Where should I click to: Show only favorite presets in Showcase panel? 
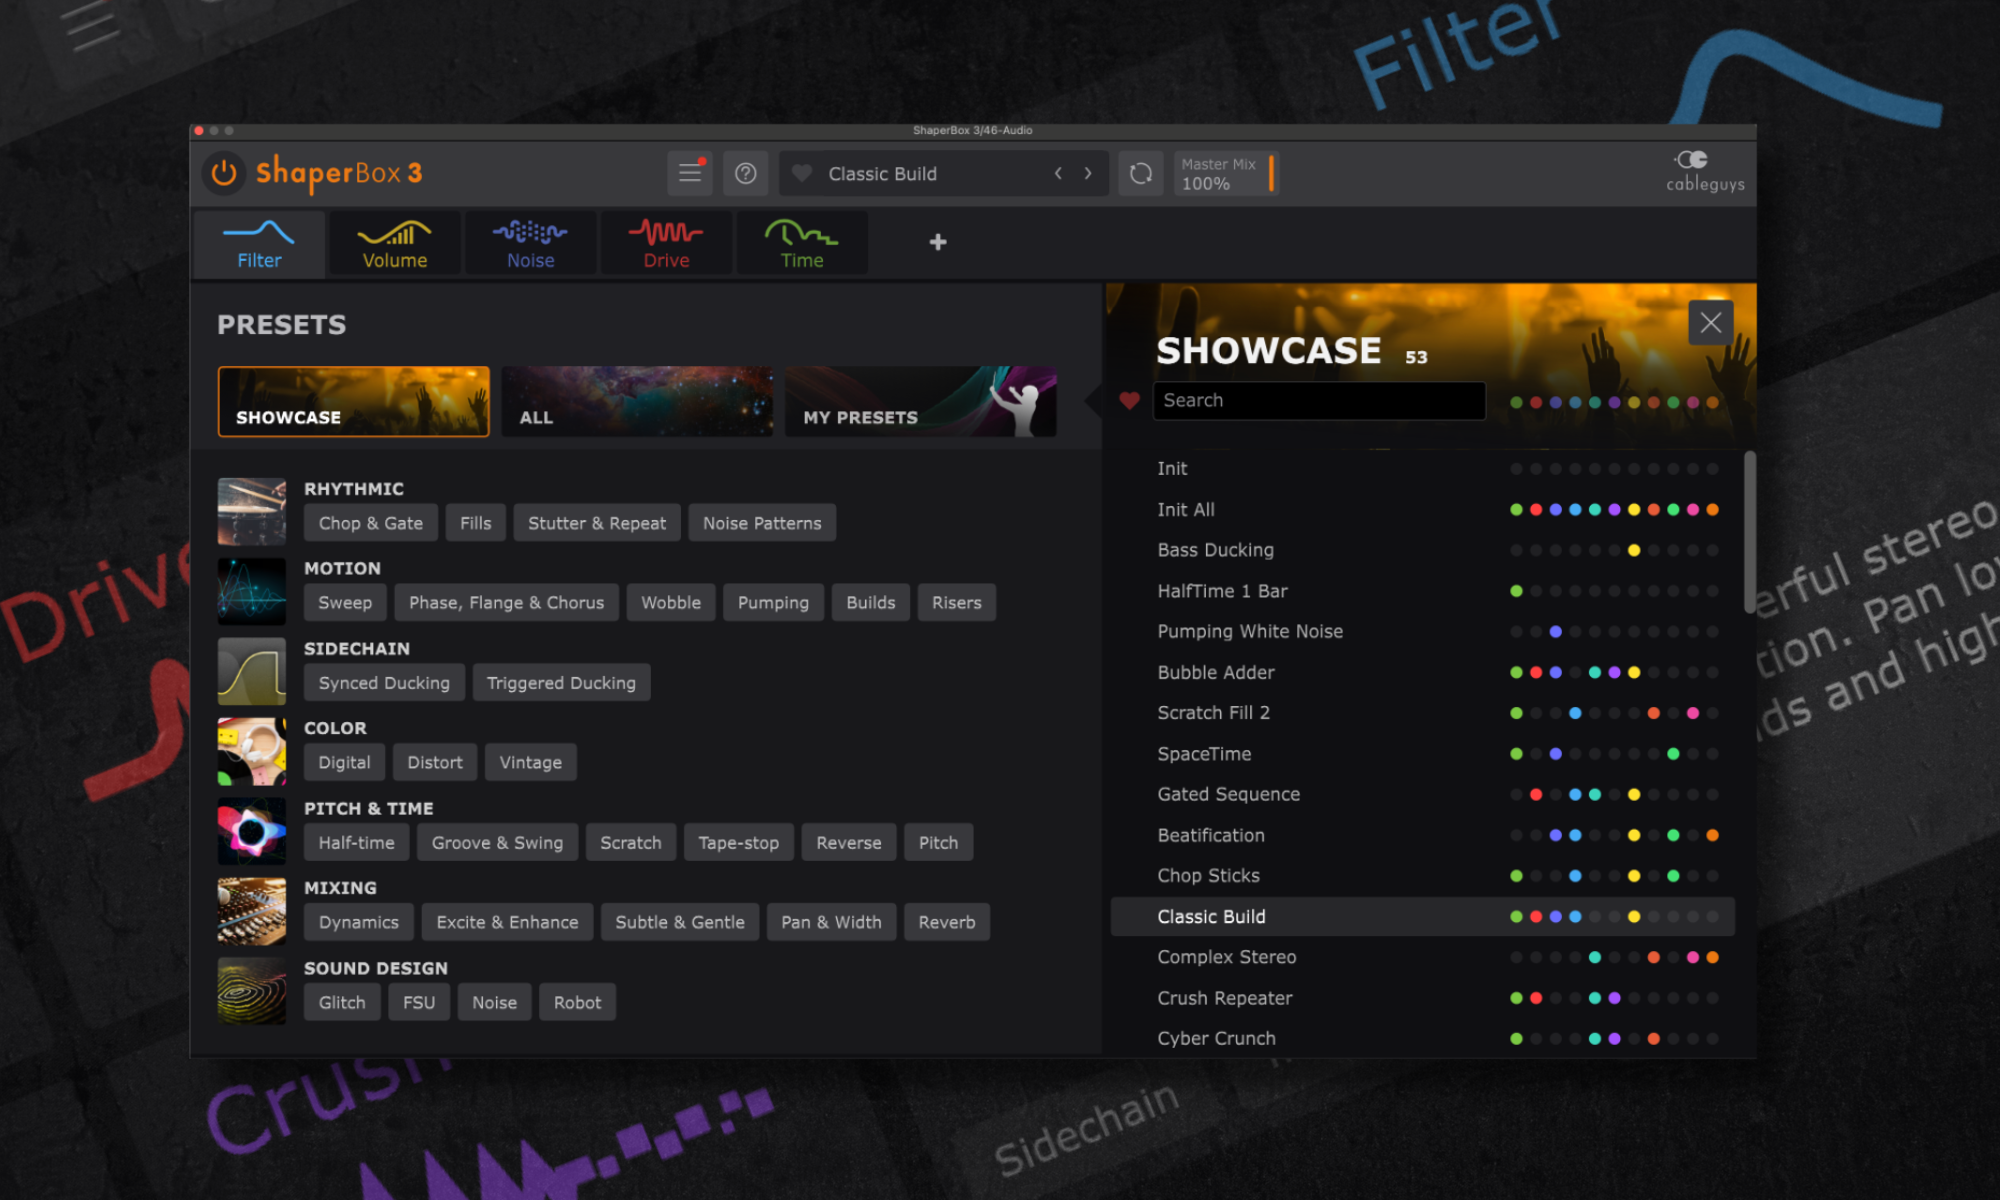(1129, 400)
